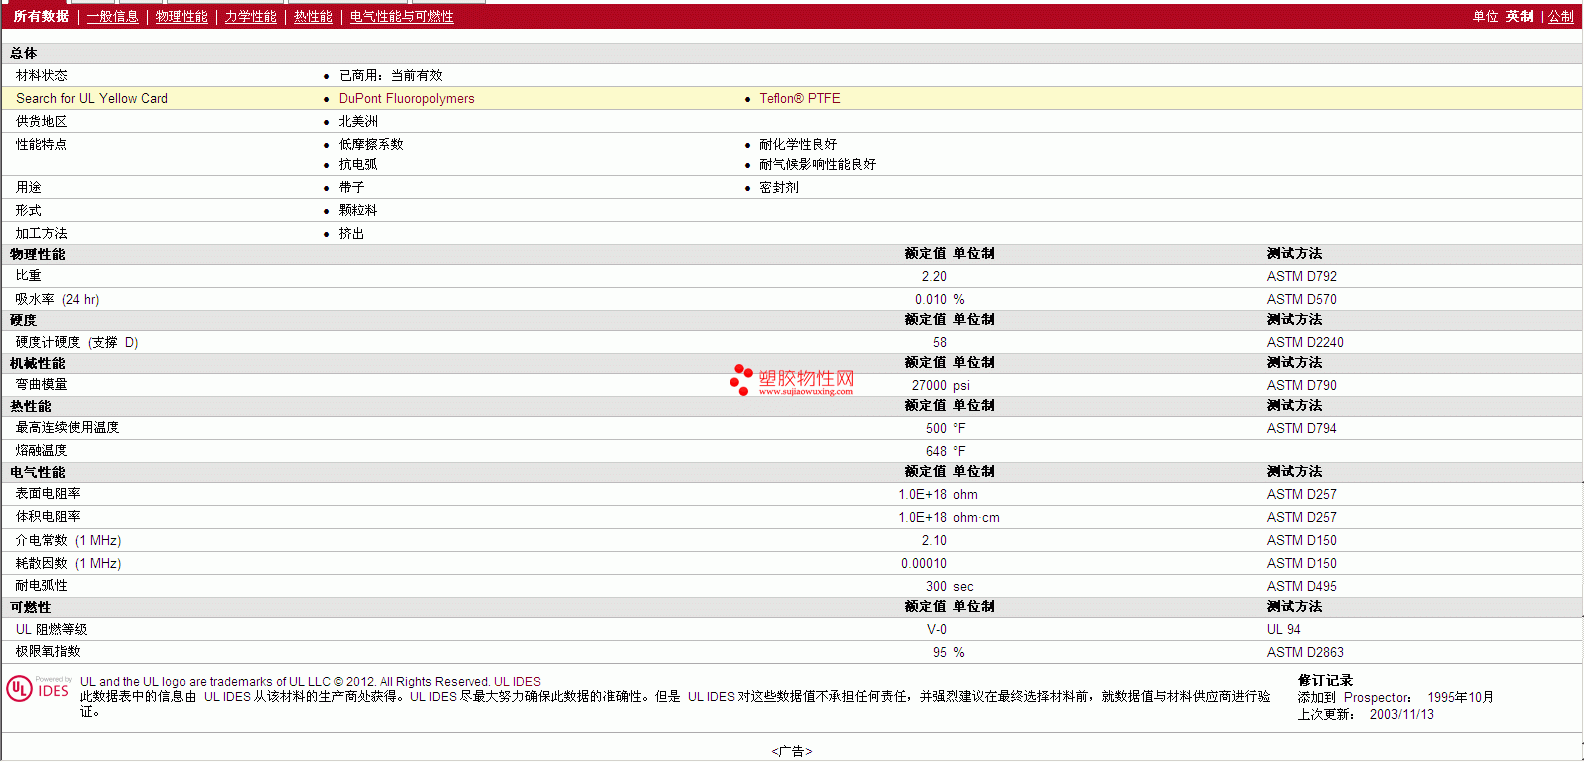Select the 最高连续使用温度 value 500
The height and width of the screenshot is (762, 1584).
click(x=936, y=429)
